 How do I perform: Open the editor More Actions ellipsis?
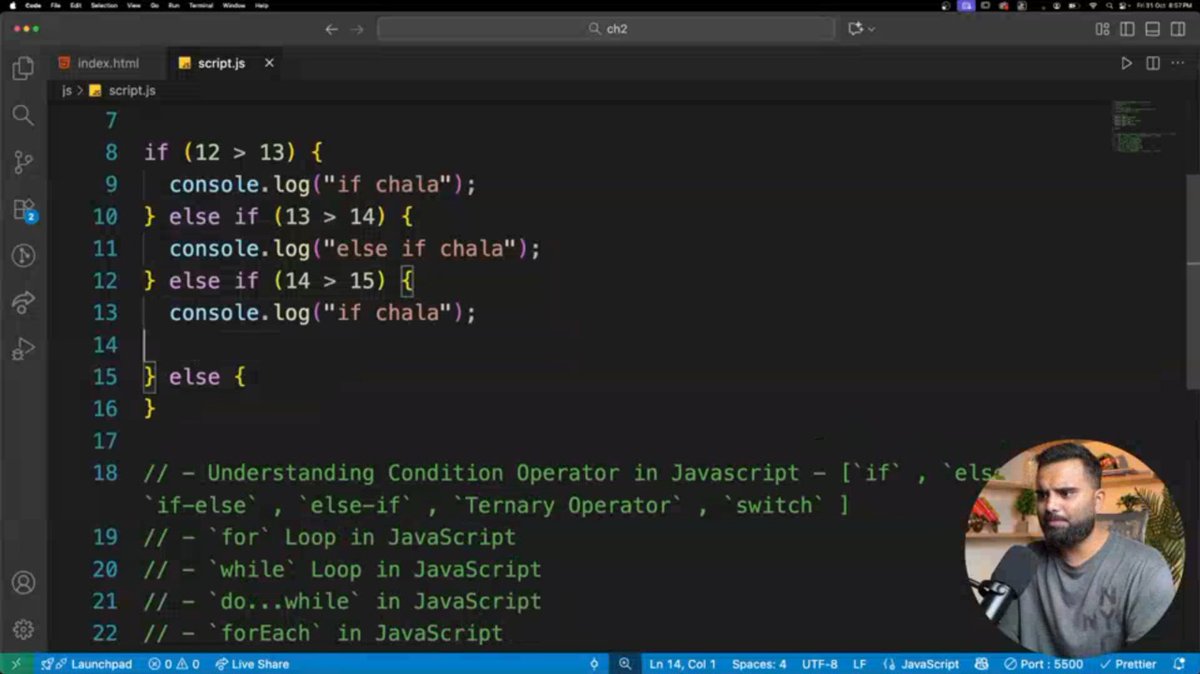(1177, 63)
